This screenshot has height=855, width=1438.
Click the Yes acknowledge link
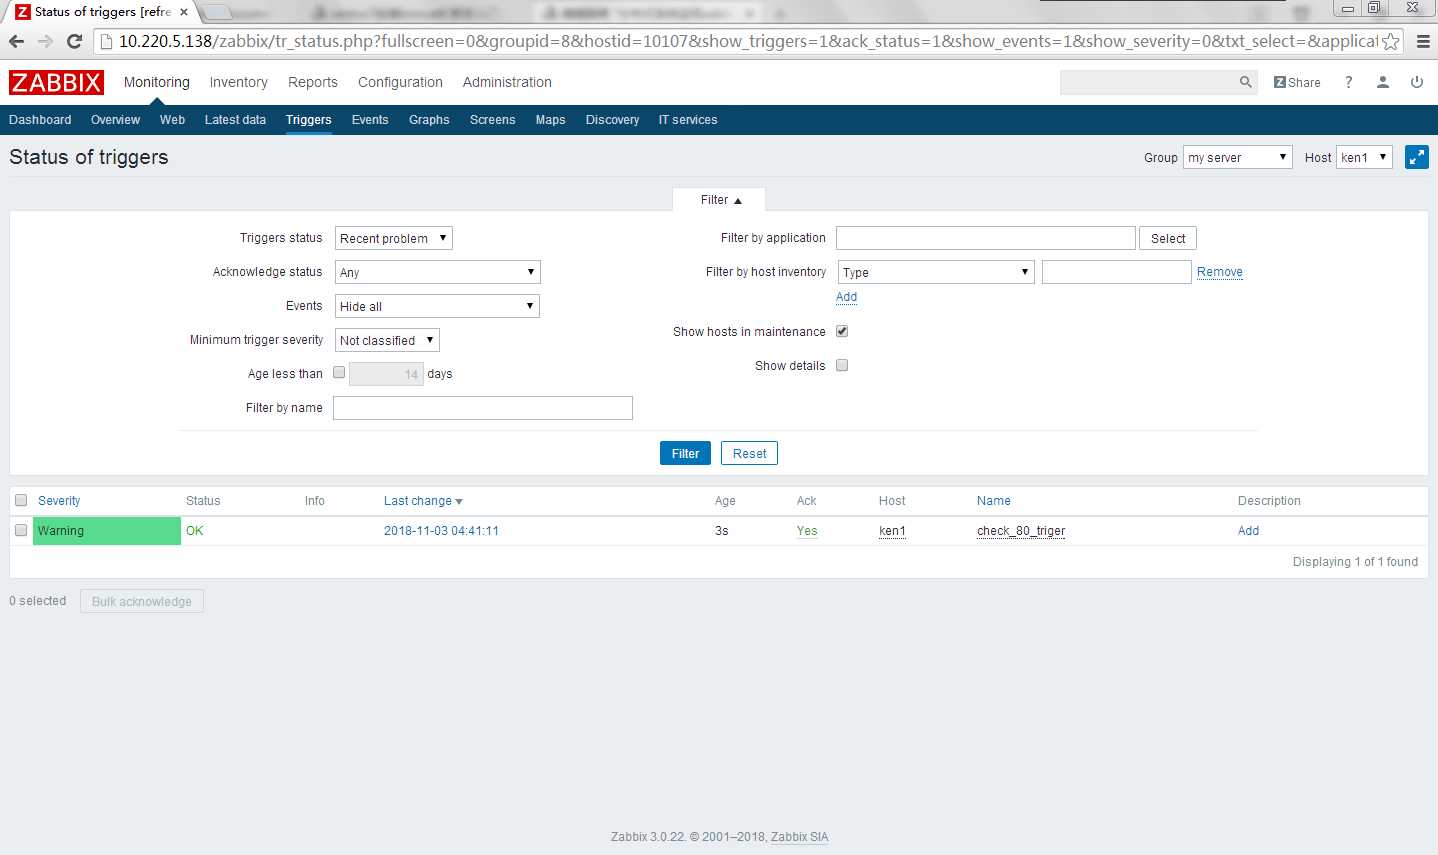tap(807, 531)
